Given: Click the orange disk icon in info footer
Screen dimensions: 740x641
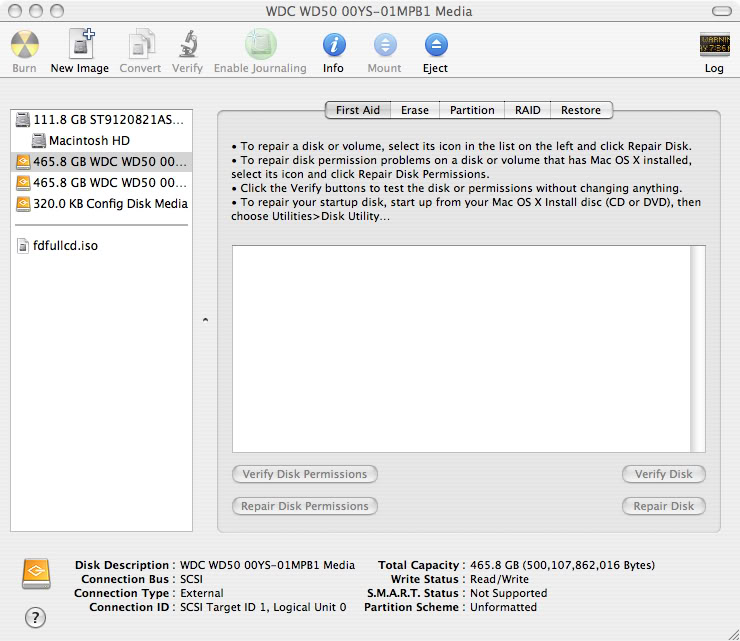Looking at the screenshot, I should (36, 574).
